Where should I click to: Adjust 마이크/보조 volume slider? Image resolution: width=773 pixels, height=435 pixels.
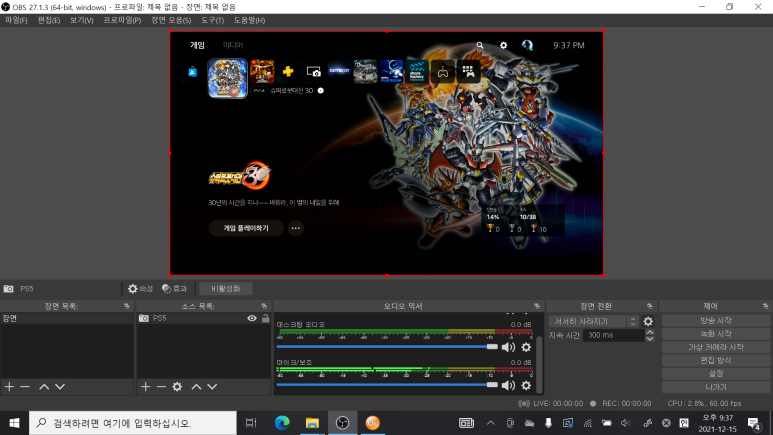pyautogui.click(x=387, y=385)
